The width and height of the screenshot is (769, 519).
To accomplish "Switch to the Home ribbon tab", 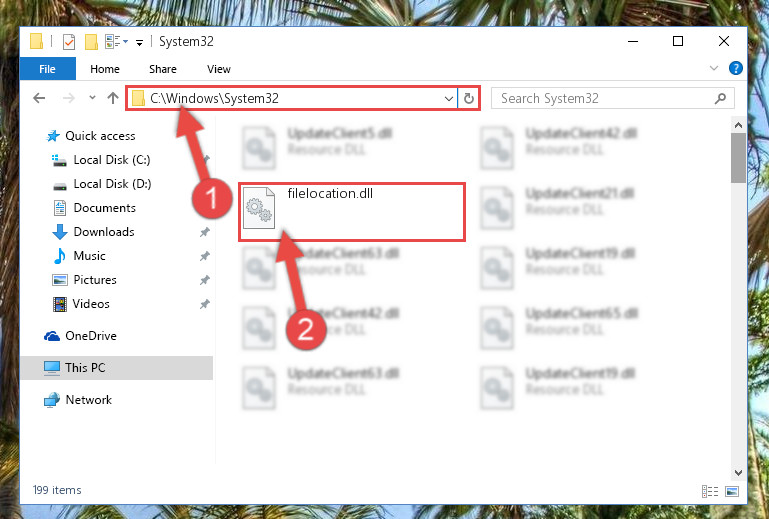I will point(104,69).
